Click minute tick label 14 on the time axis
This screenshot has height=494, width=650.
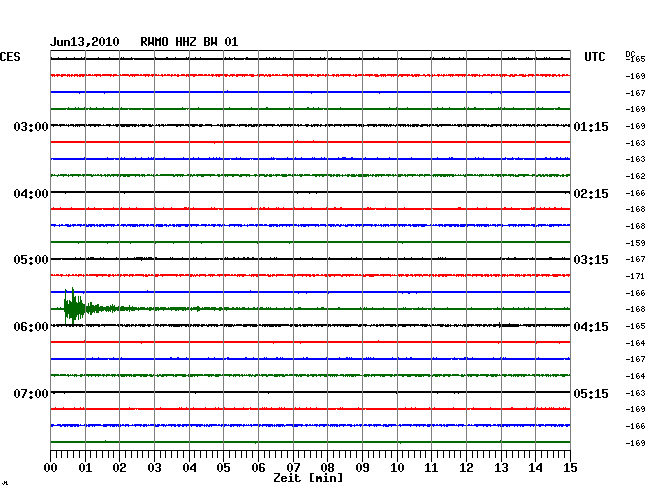(x=535, y=468)
